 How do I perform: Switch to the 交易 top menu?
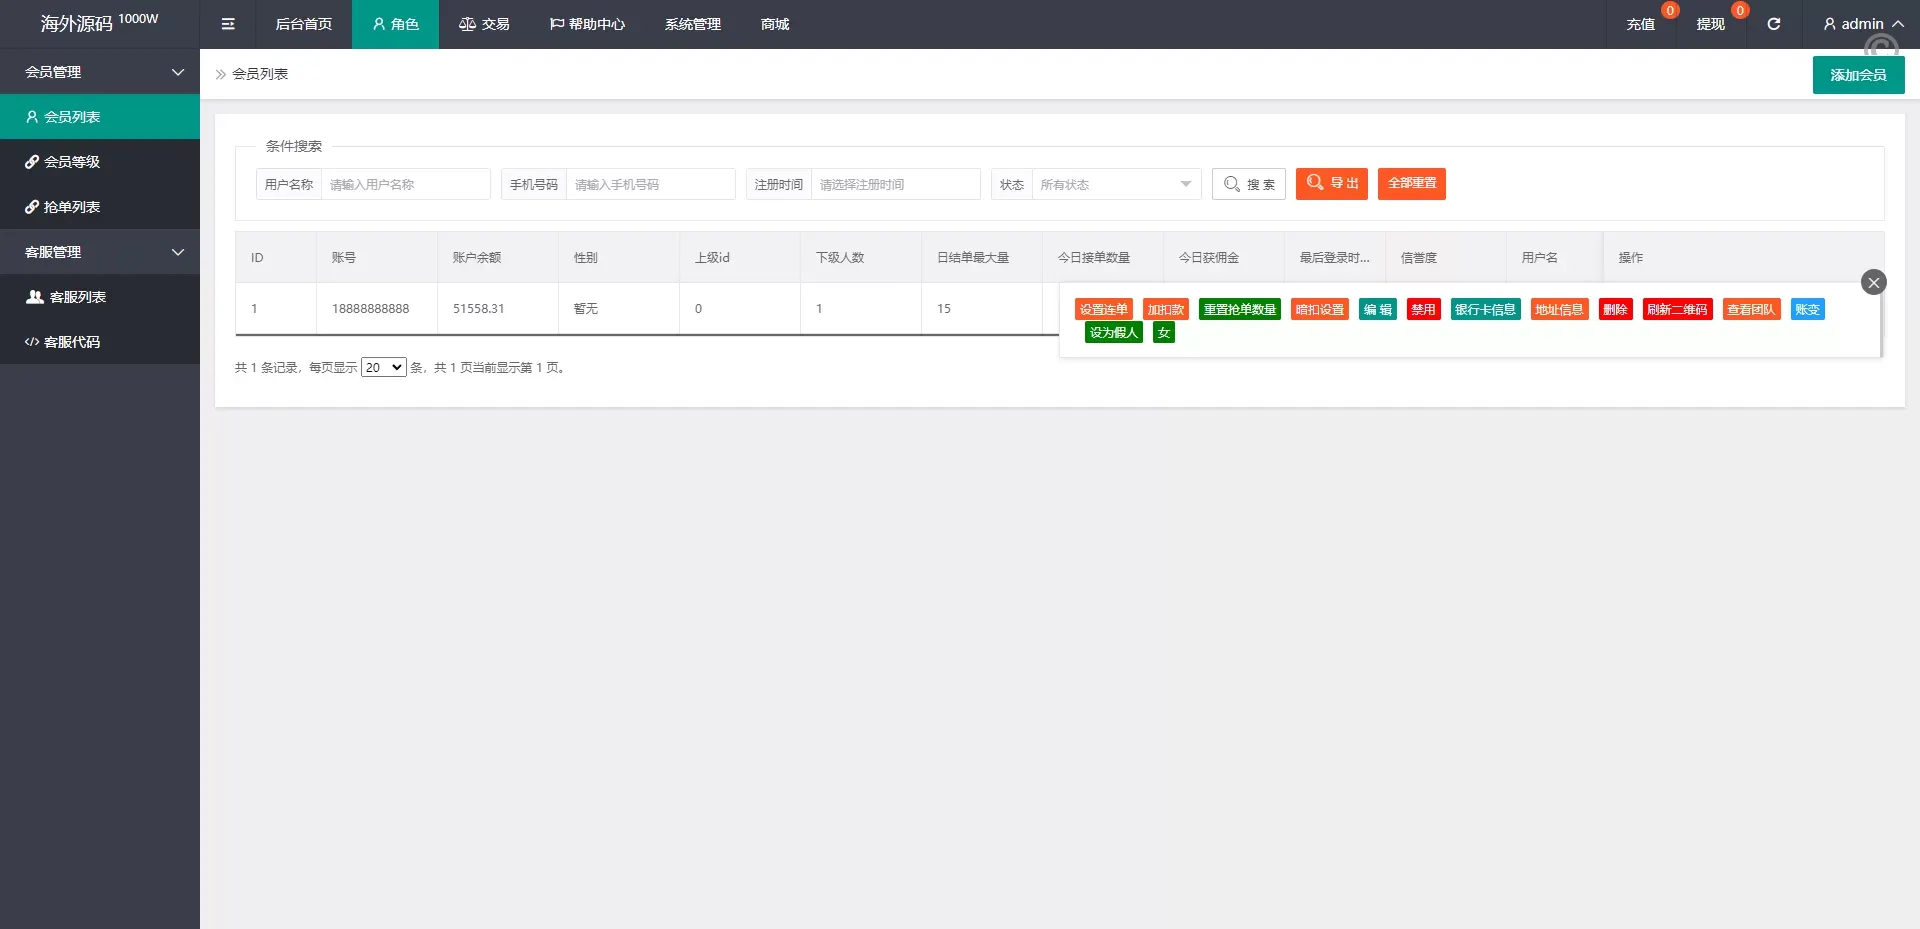coord(484,24)
